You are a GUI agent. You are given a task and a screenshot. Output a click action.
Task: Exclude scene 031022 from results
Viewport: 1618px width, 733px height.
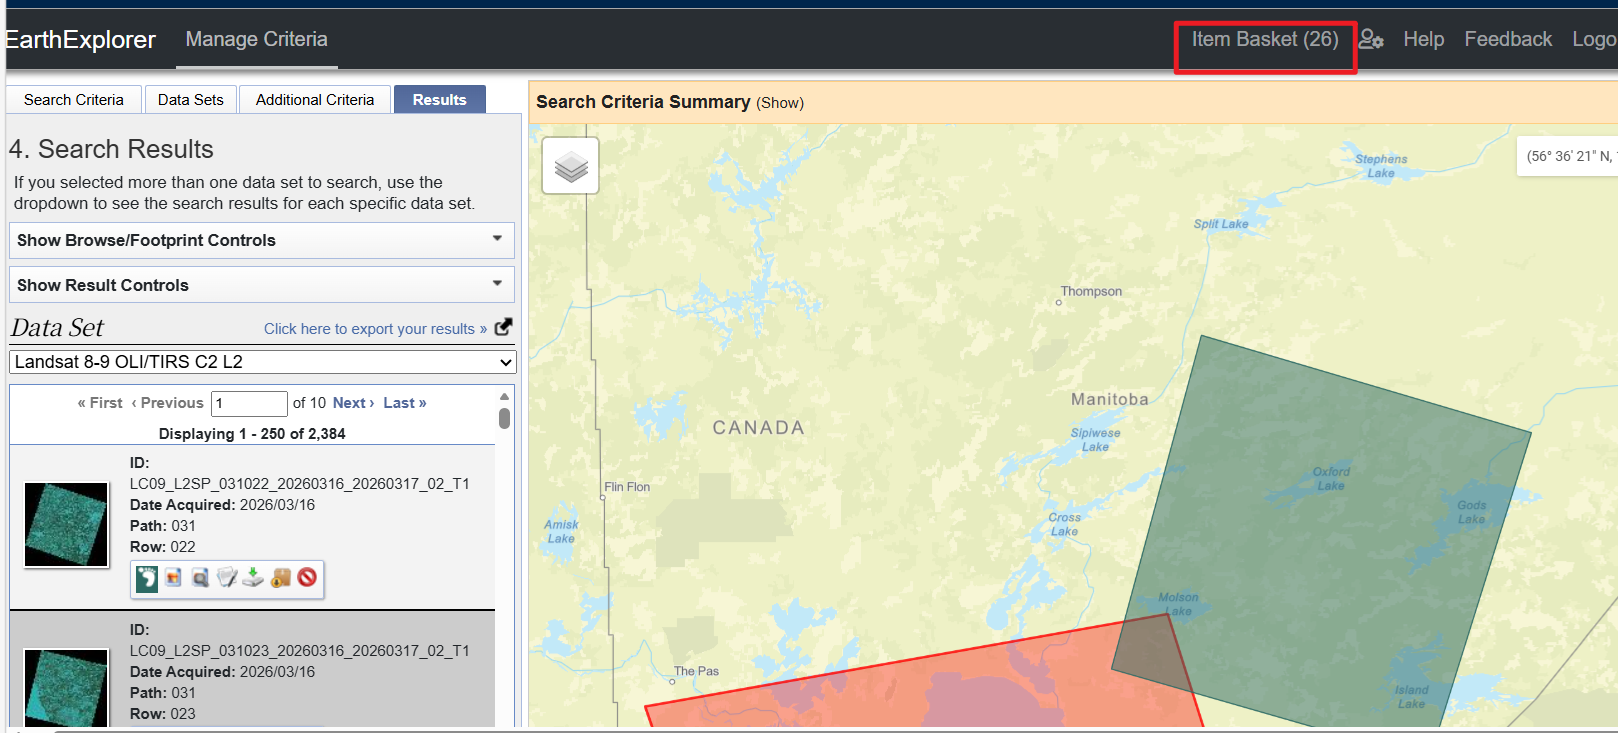click(307, 577)
